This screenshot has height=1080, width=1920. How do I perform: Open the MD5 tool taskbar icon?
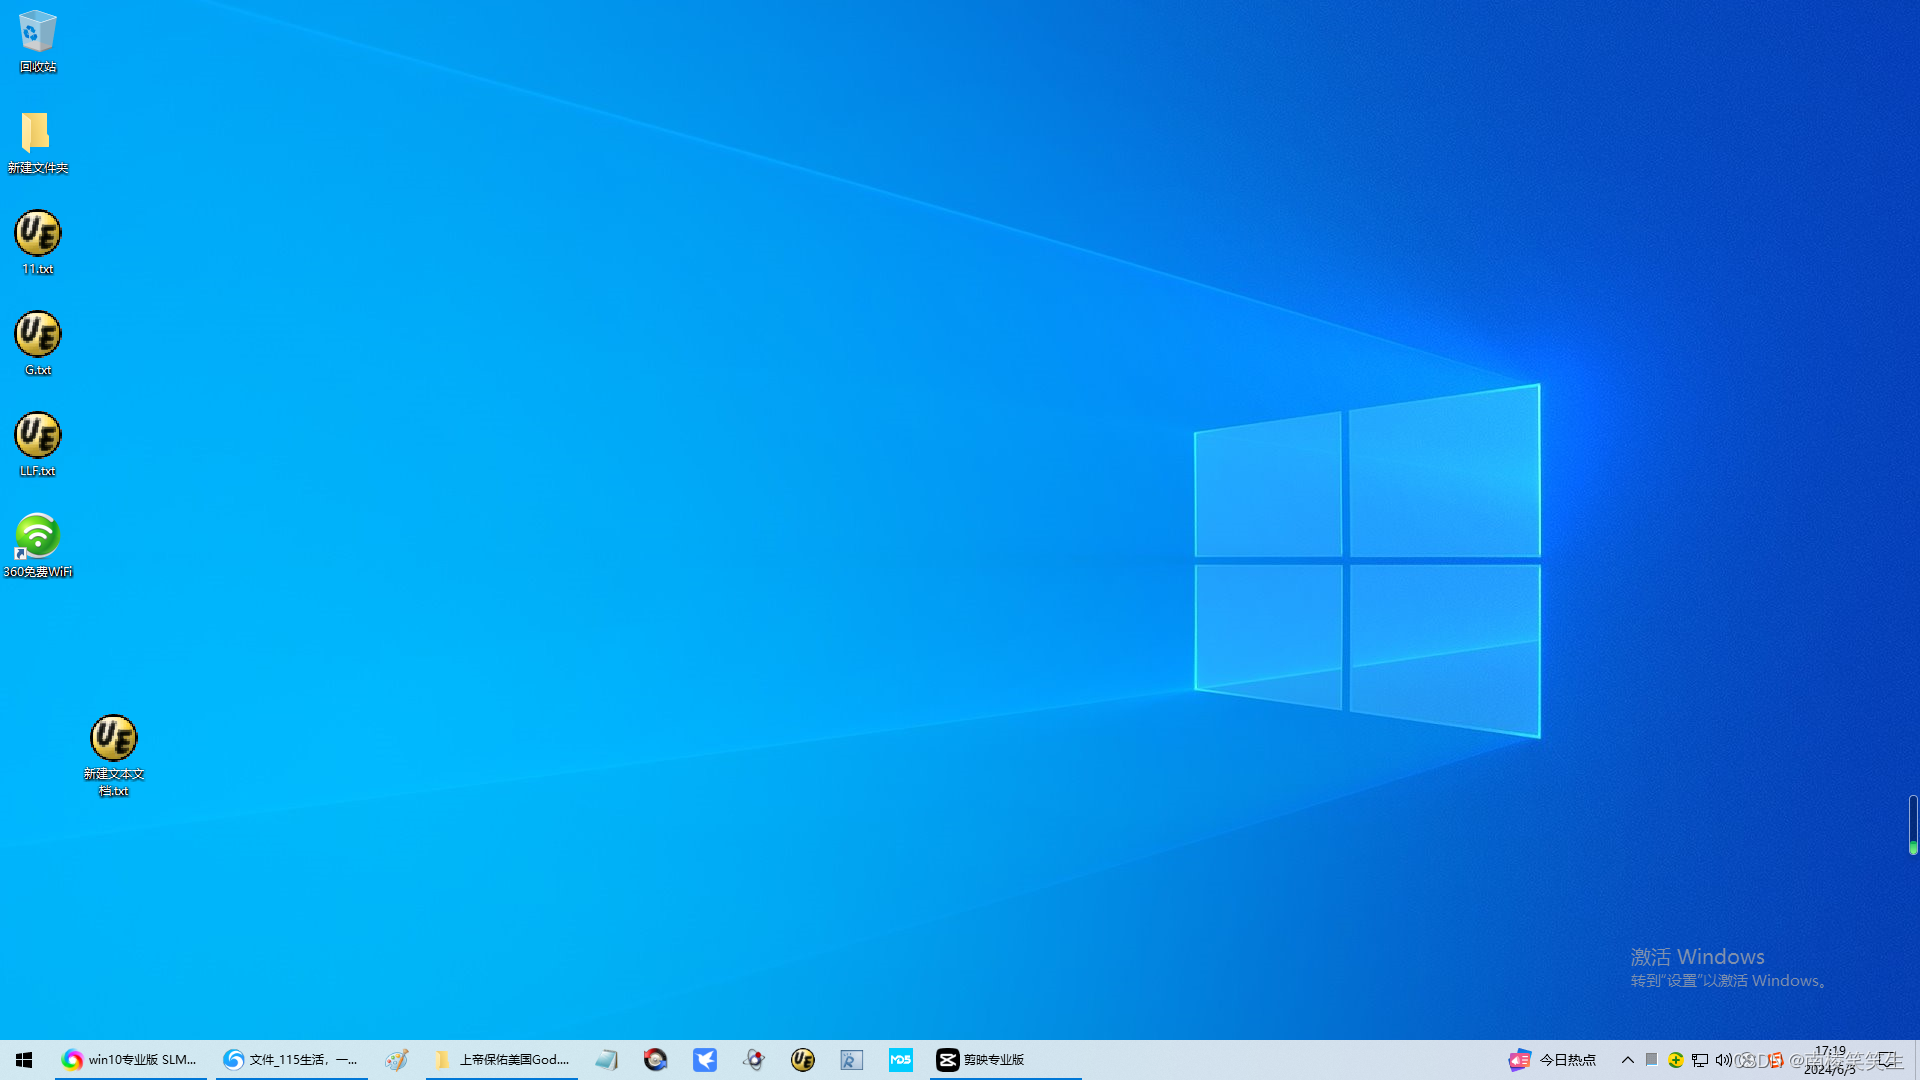point(900,1060)
